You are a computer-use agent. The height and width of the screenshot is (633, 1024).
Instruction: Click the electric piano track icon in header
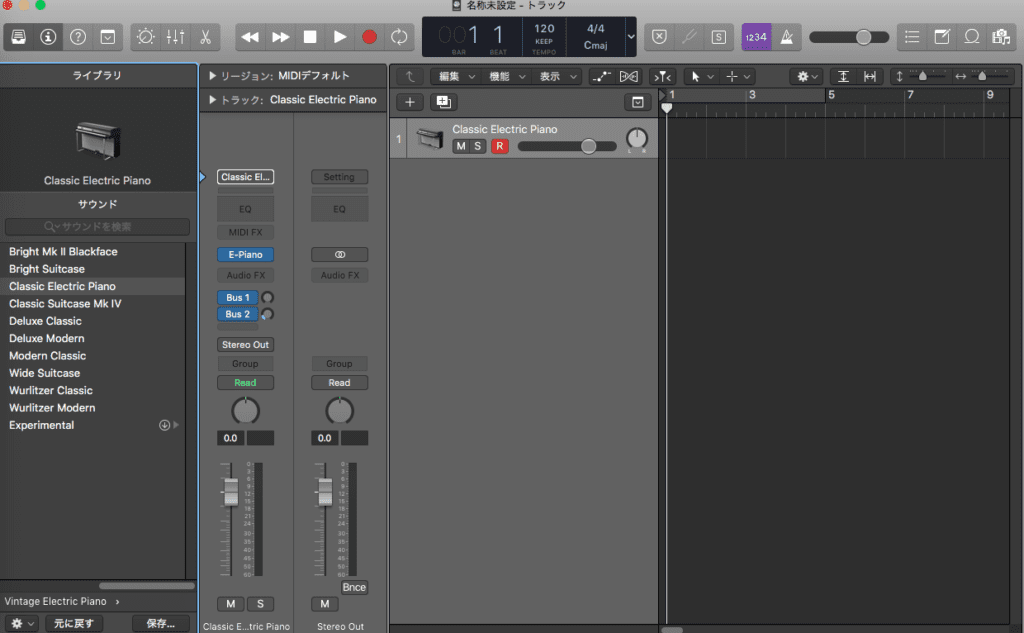430,138
